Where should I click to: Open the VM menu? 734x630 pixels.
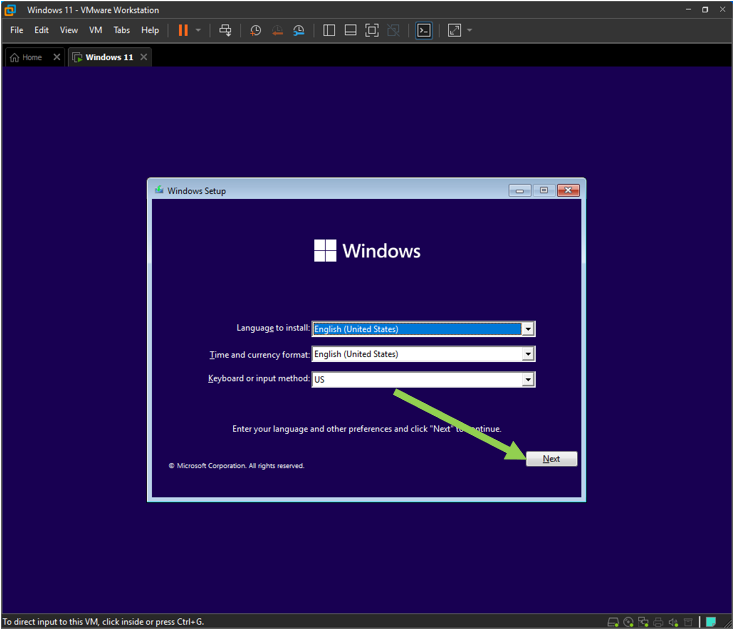coord(95,30)
